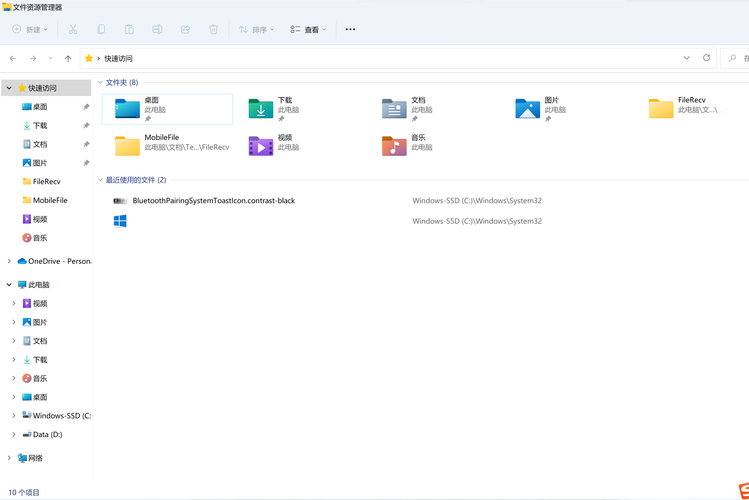Refresh the current folder view

click(x=707, y=58)
